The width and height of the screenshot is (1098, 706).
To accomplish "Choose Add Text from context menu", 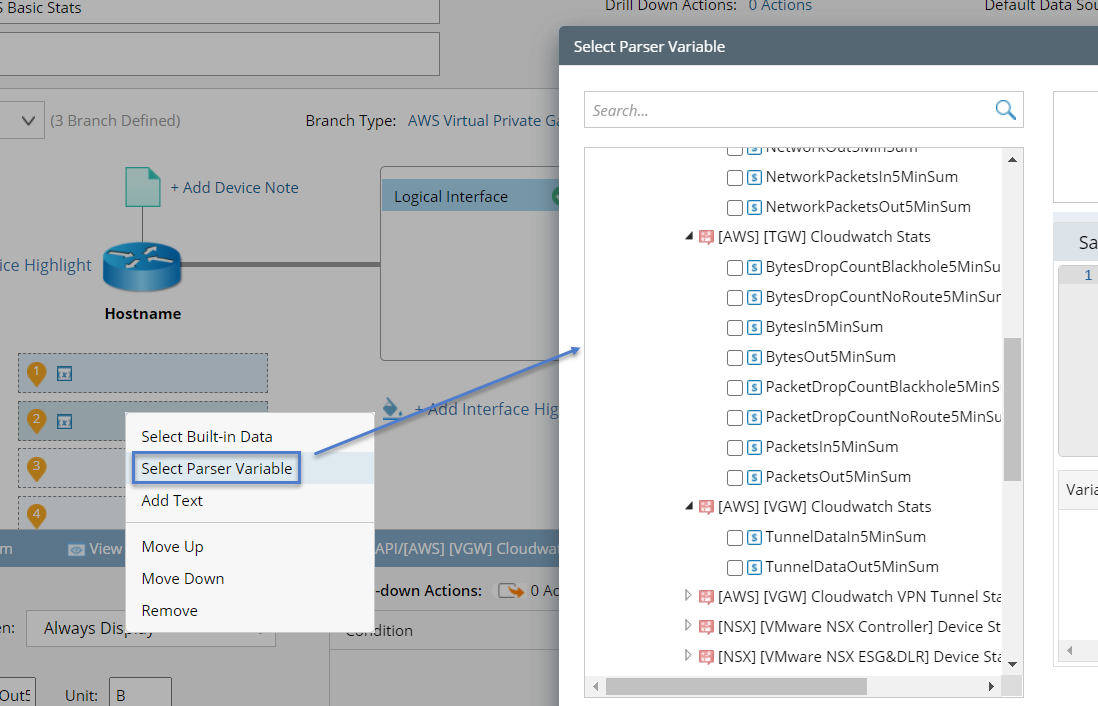I will click(172, 501).
